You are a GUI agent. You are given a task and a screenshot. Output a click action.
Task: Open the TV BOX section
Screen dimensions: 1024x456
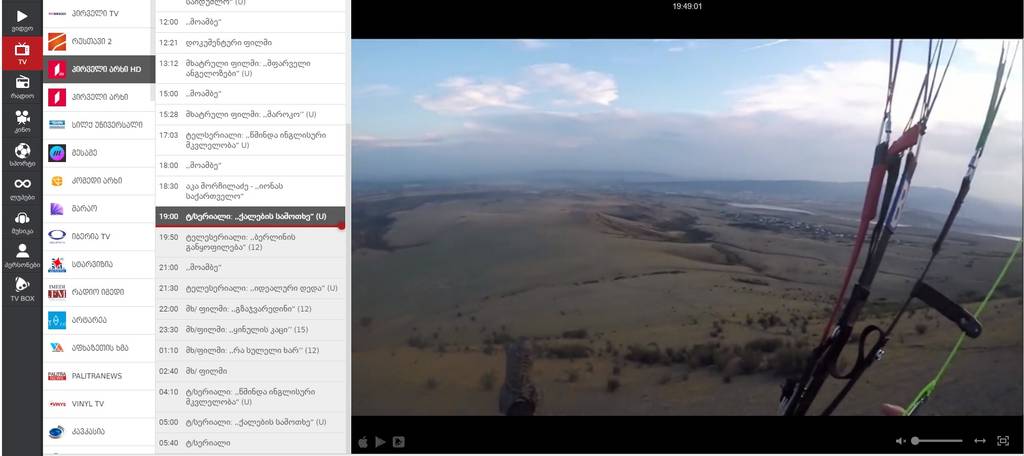pyautogui.click(x=22, y=289)
